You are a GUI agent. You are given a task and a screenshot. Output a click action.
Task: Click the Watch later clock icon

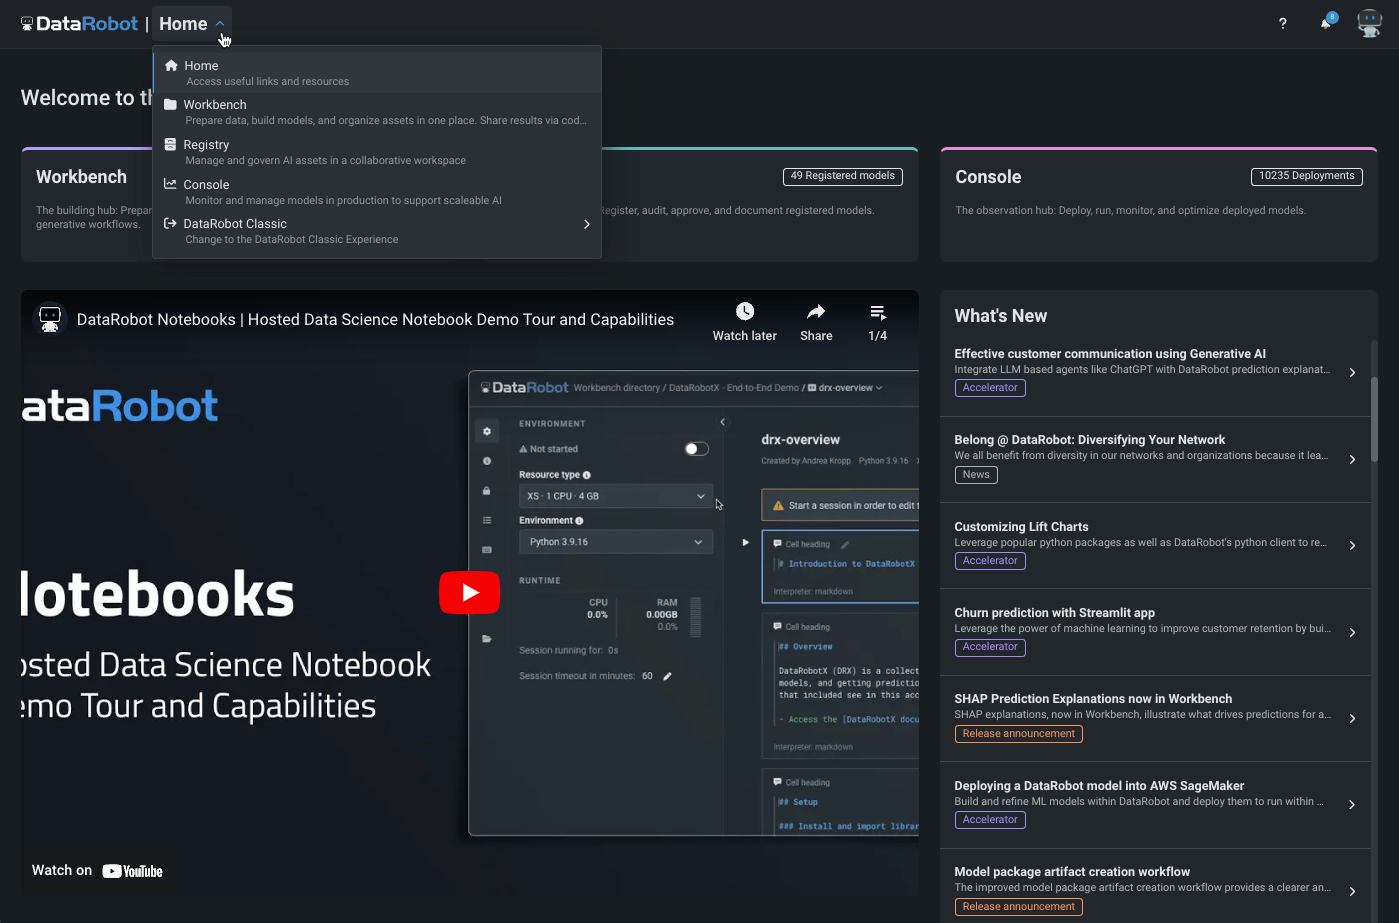coord(744,312)
